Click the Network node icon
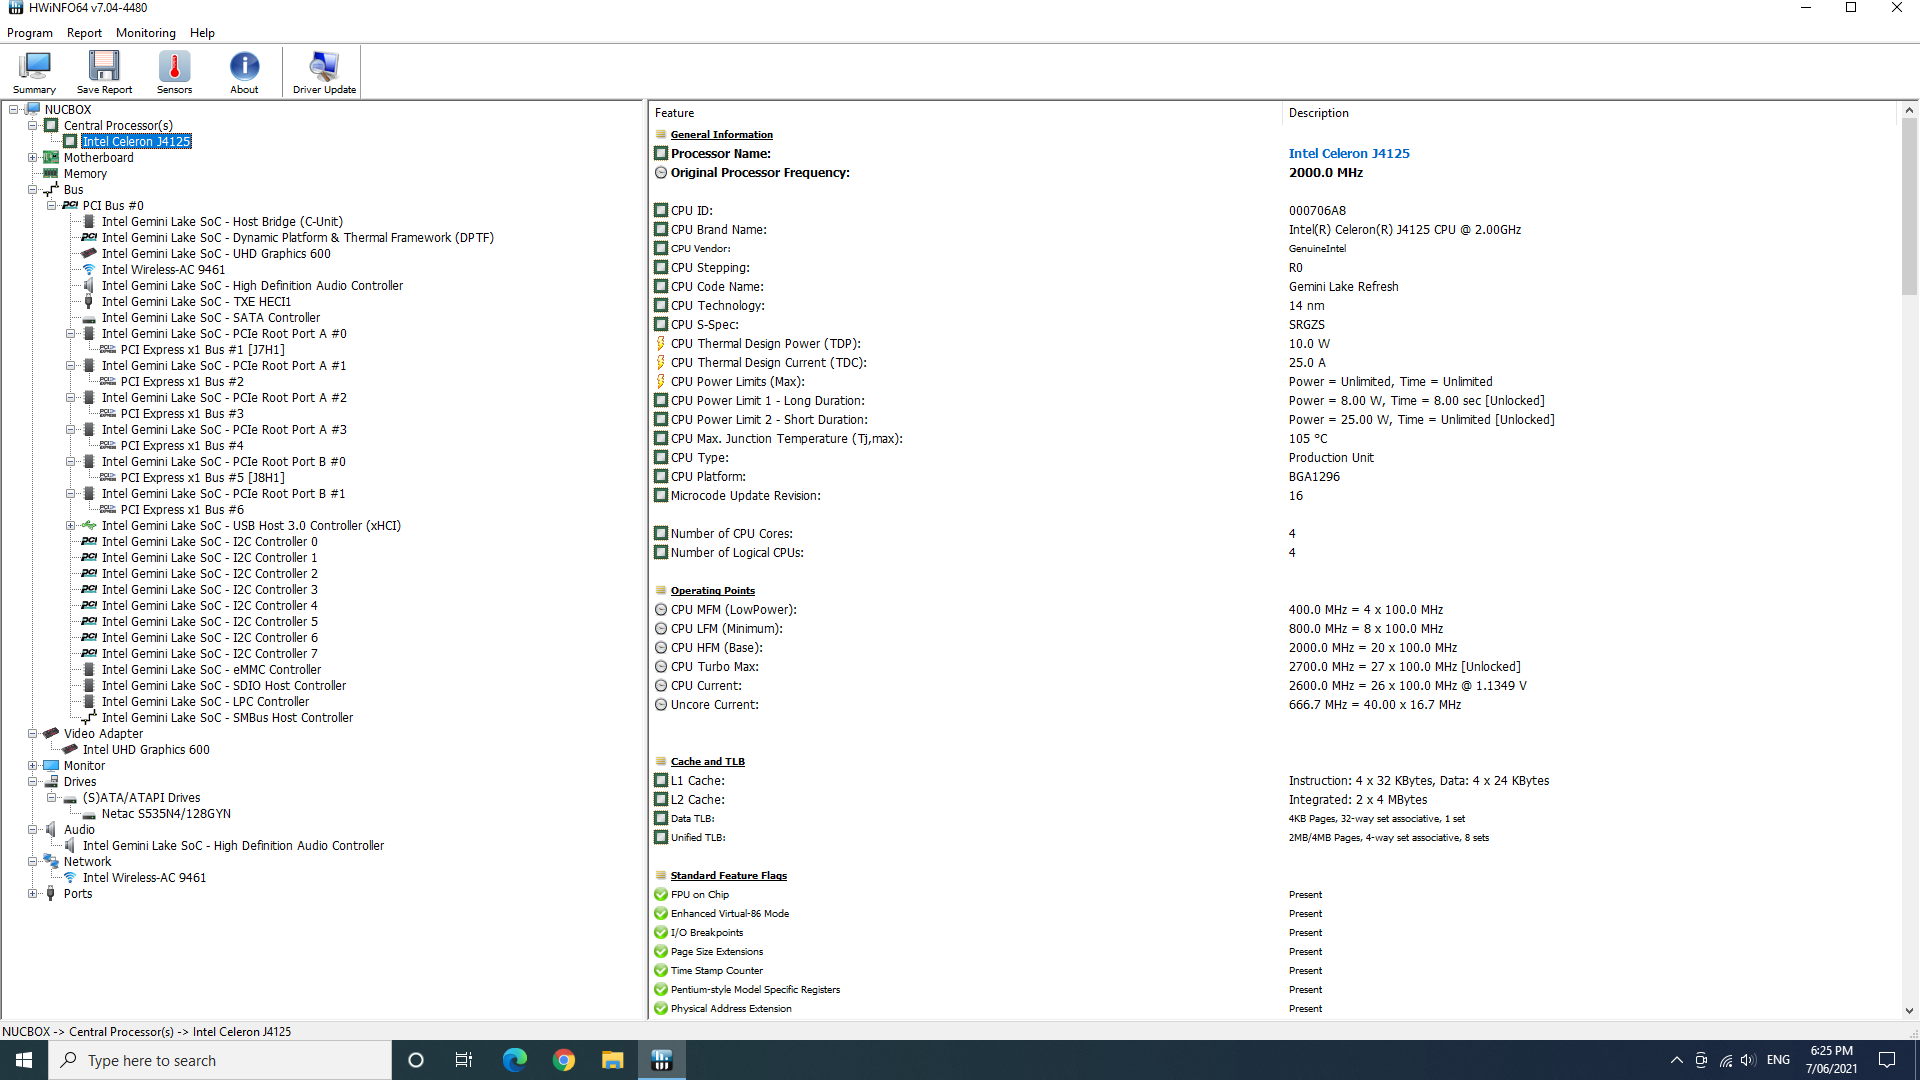 click(x=51, y=862)
